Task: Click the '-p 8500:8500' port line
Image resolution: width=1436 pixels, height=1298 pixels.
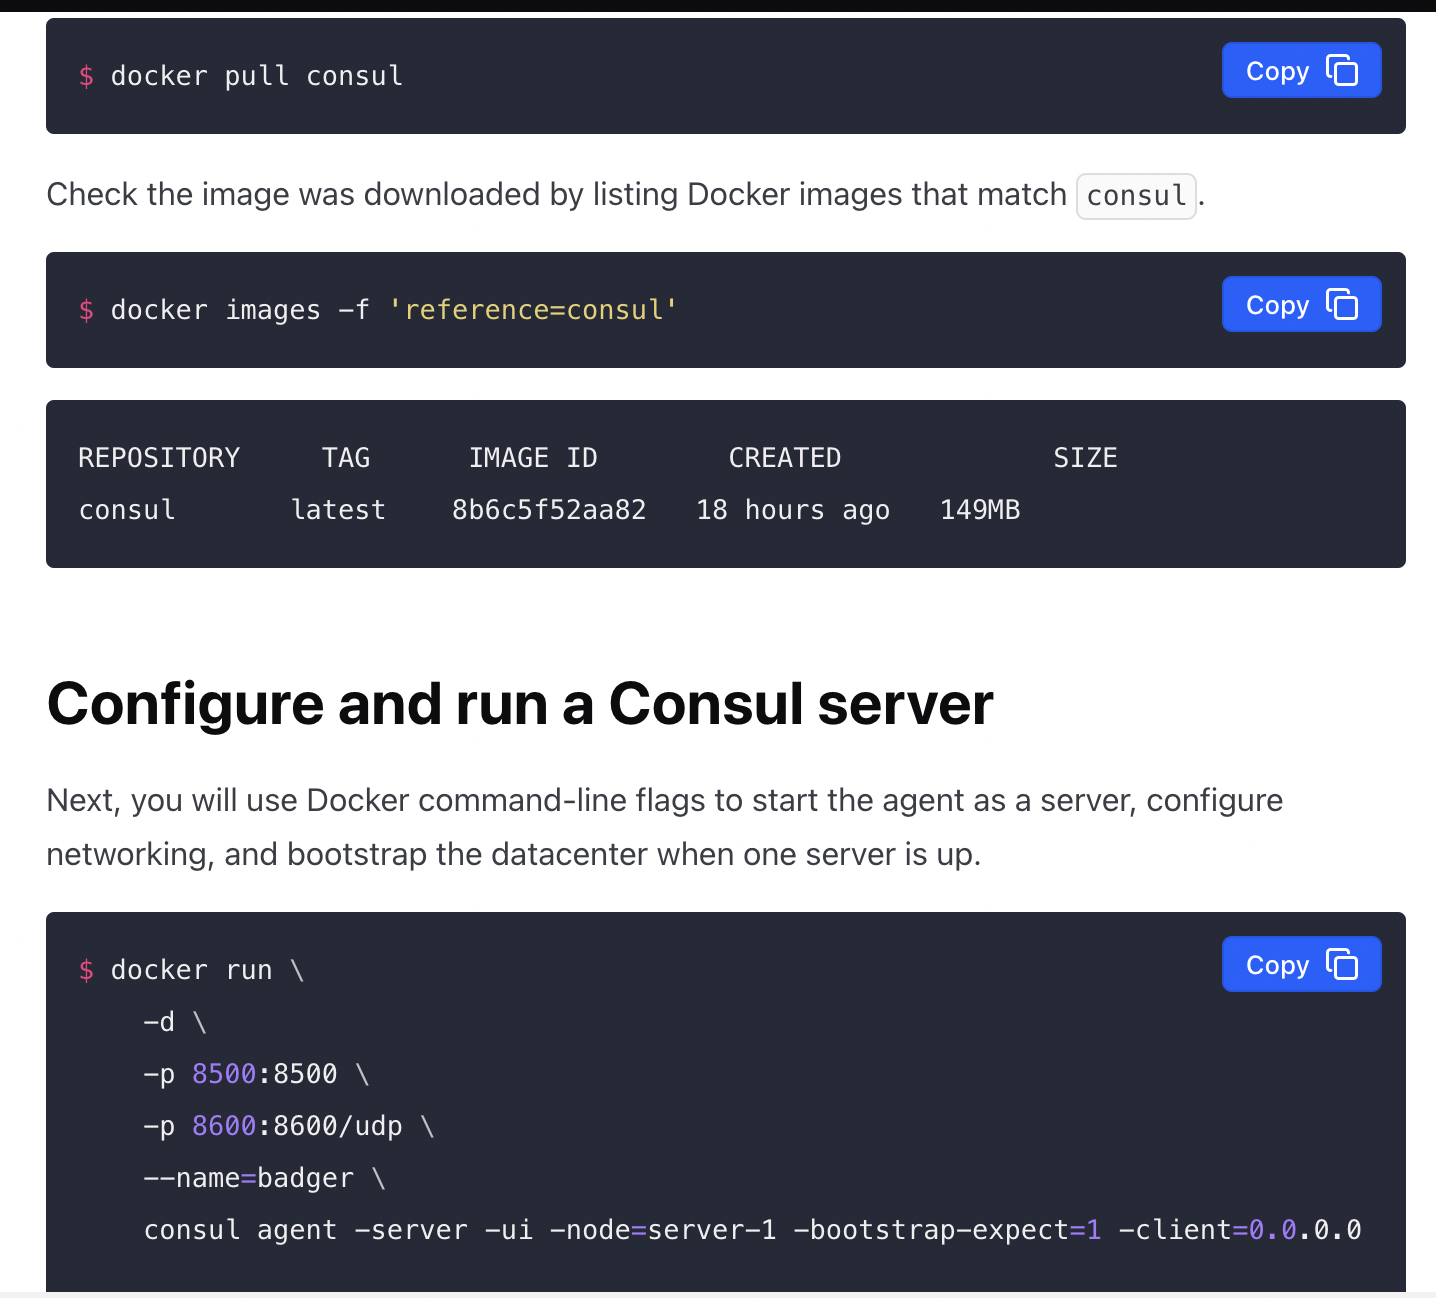Action: click(x=256, y=1074)
